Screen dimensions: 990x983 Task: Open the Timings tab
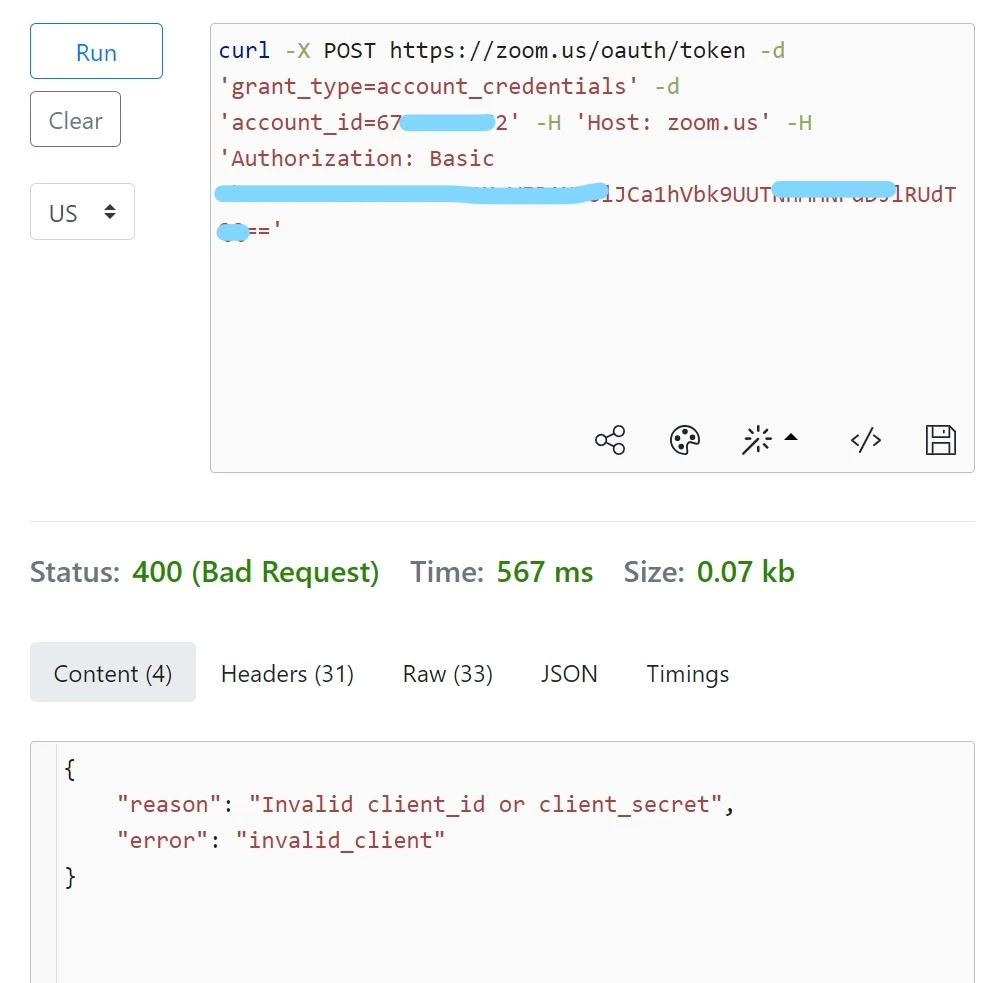tap(688, 674)
